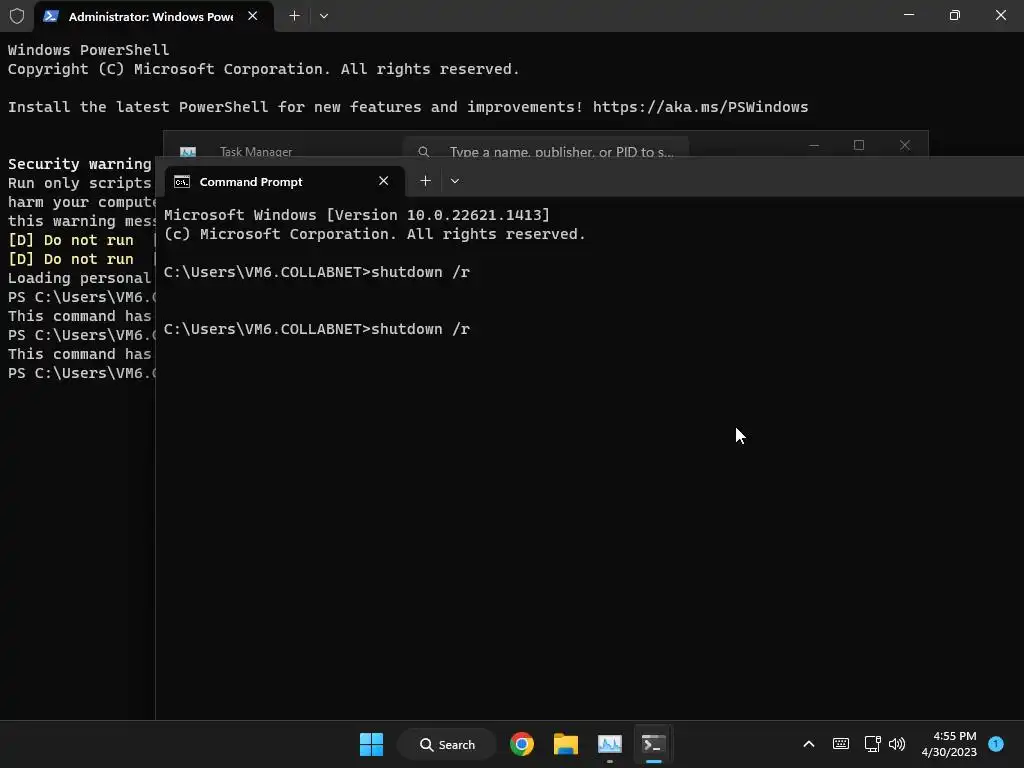Focus the Task Manager search field
Screen dimensions: 1024x768
pyautogui.click(x=546, y=150)
